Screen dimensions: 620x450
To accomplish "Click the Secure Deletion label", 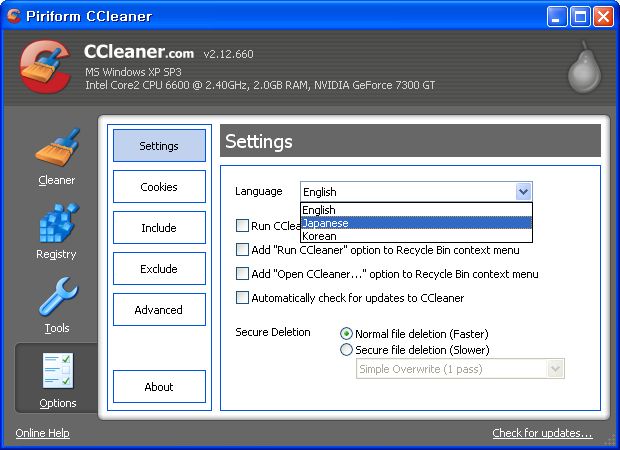I will point(273,332).
